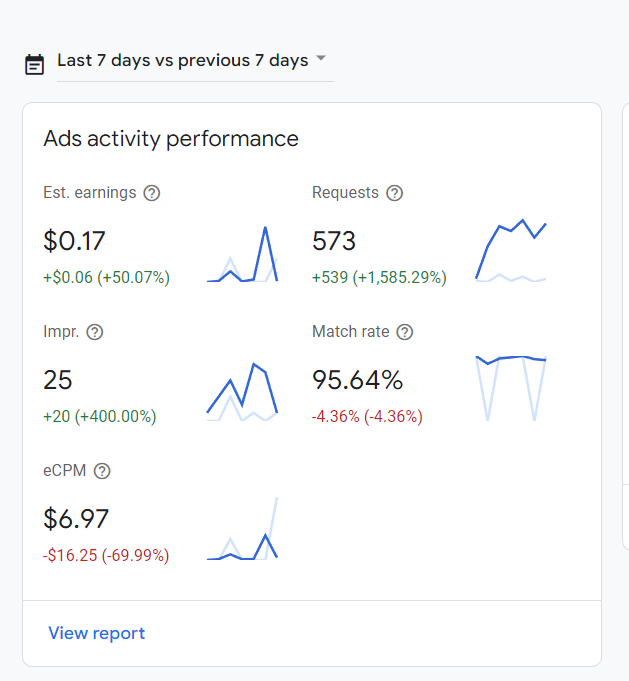Viewport: 629px width, 681px height.
Task: Open help icon next to Est. earnings
Action: coord(152,193)
